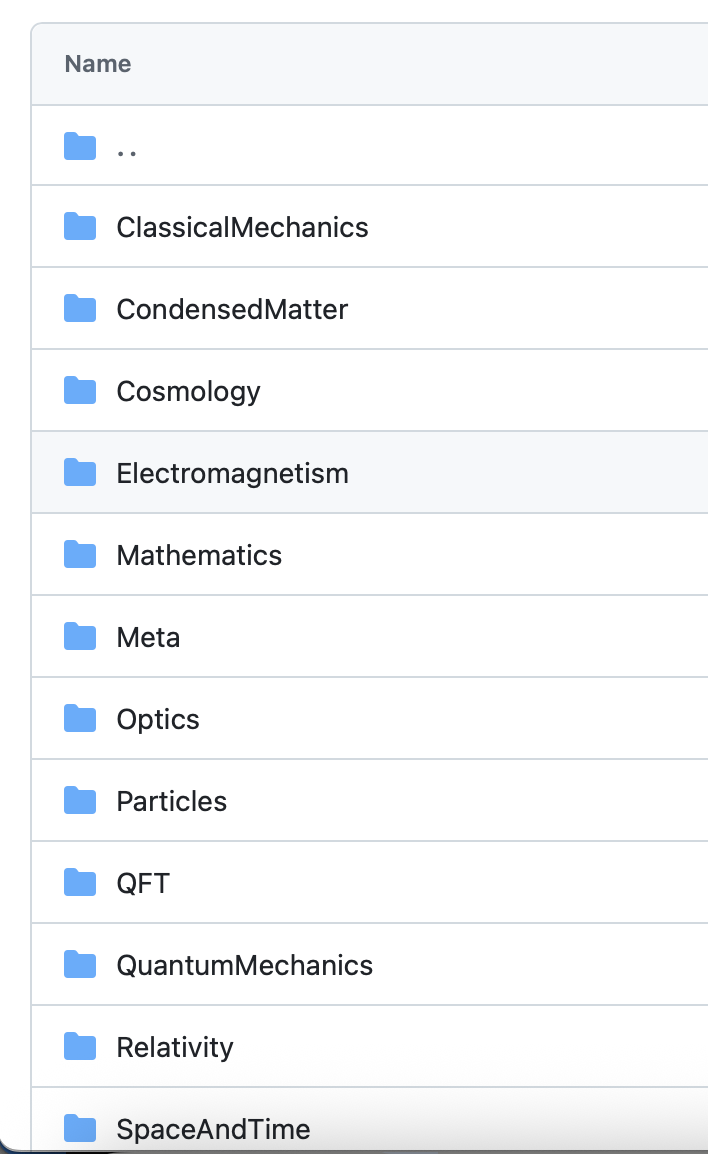The image size is (708, 1154).
Task: Navigate into the Particles folder
Action: [171, 801]
